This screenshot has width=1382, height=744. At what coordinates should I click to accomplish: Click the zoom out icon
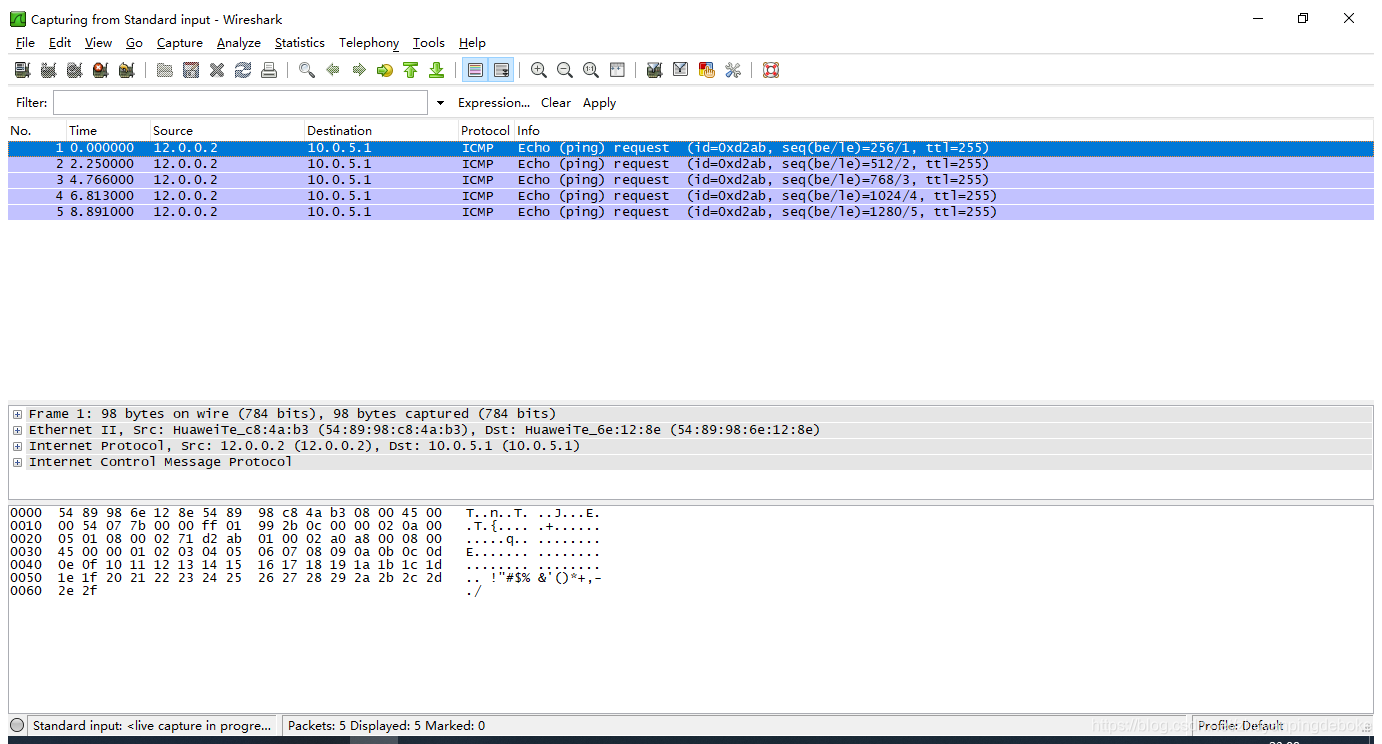pos(565,70)
